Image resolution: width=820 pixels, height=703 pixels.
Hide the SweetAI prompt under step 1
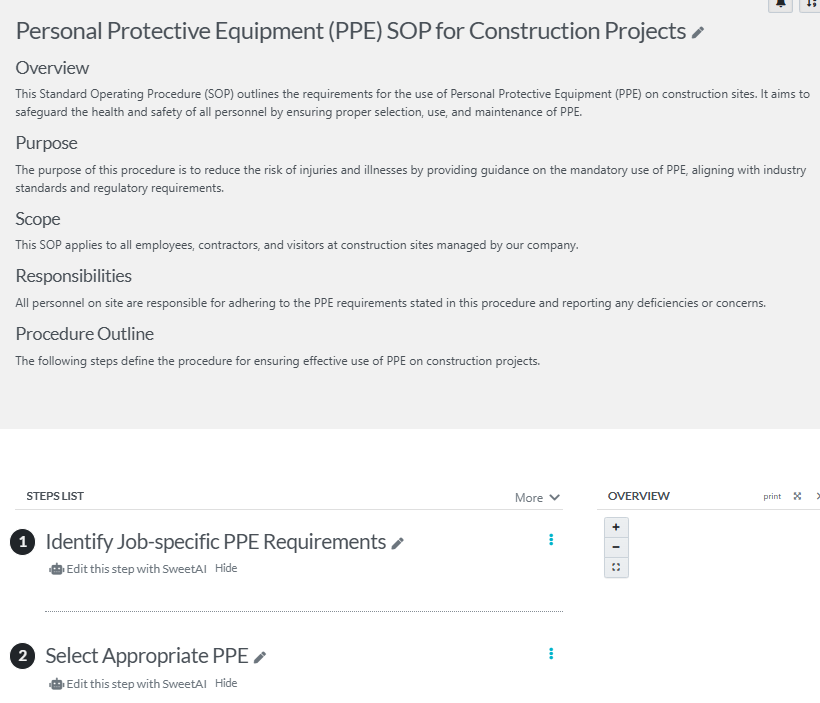[226, 568]
